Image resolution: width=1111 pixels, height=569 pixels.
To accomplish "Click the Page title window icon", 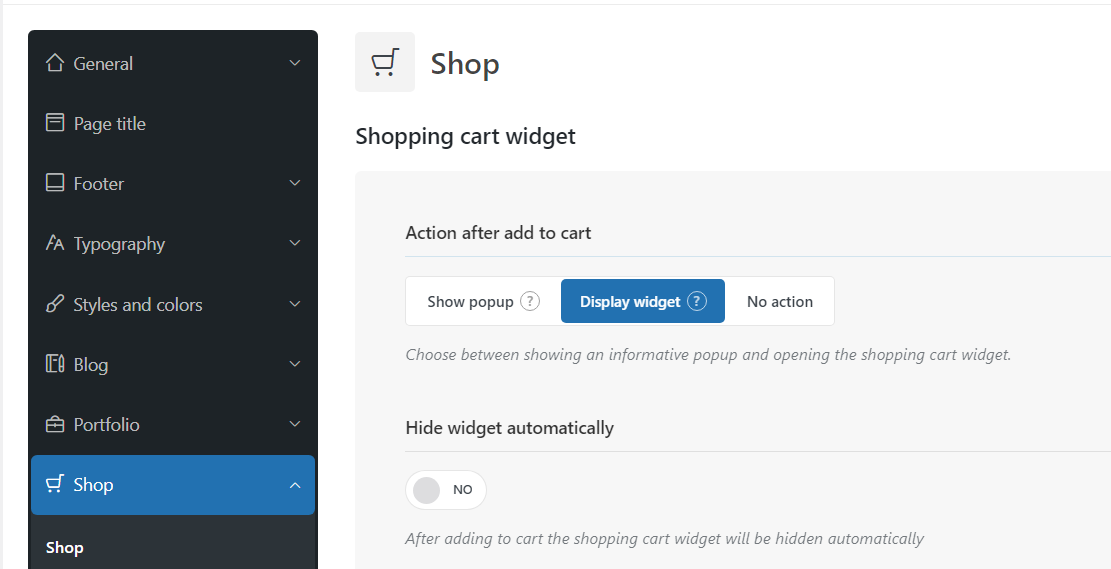I will click(55, 123).
